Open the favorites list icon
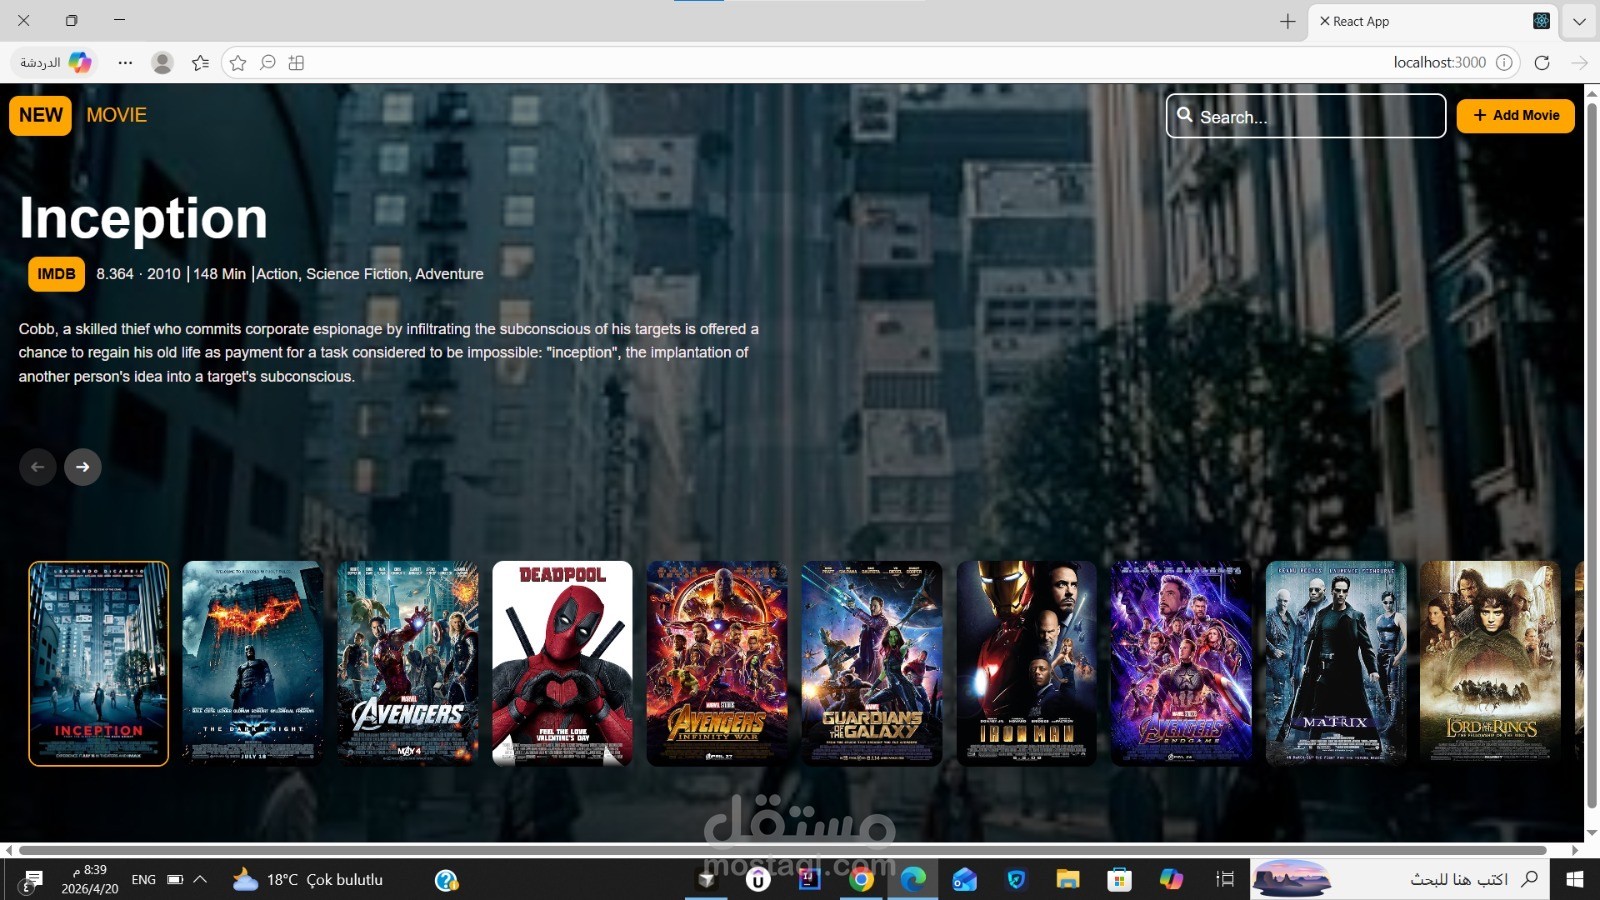Image resolution: width=1600 pixels, height=900 pixels. (x=200, y=62)
